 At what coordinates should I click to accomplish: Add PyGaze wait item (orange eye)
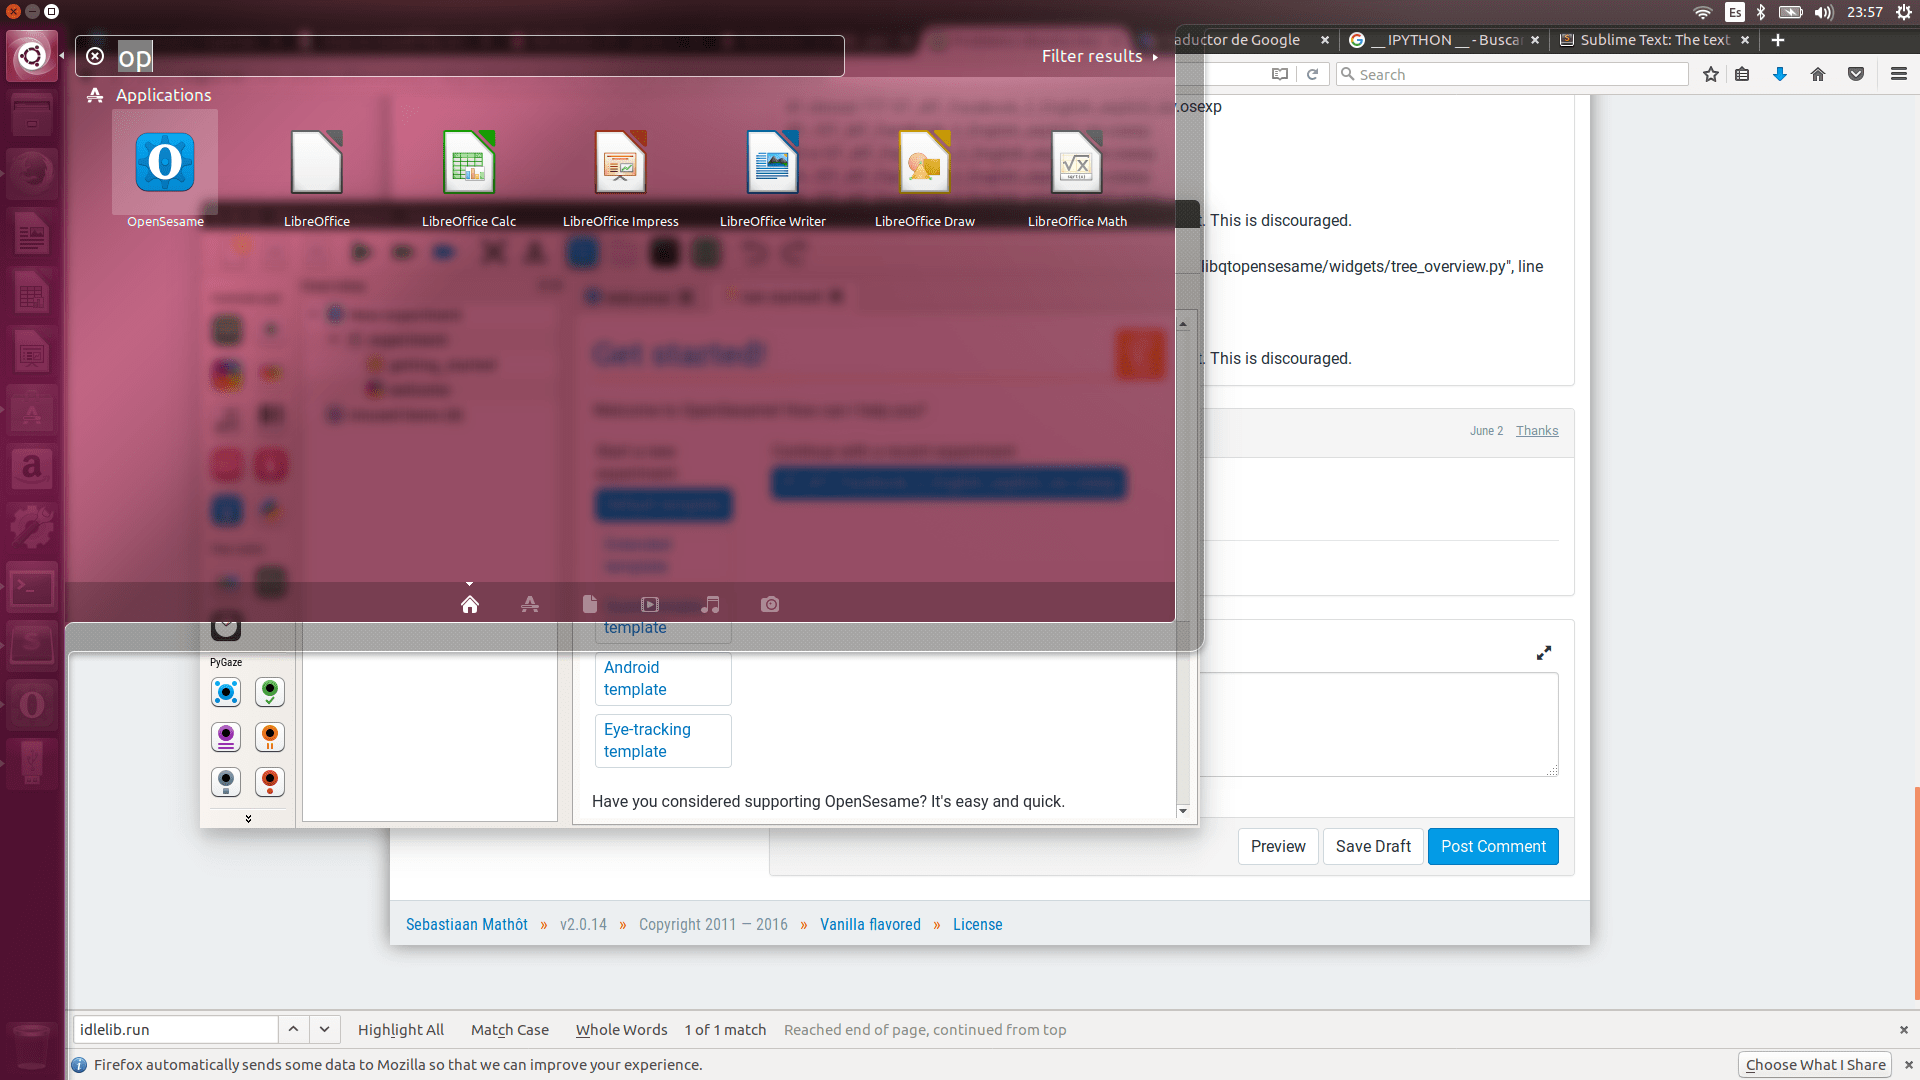(x=270, y=737)
